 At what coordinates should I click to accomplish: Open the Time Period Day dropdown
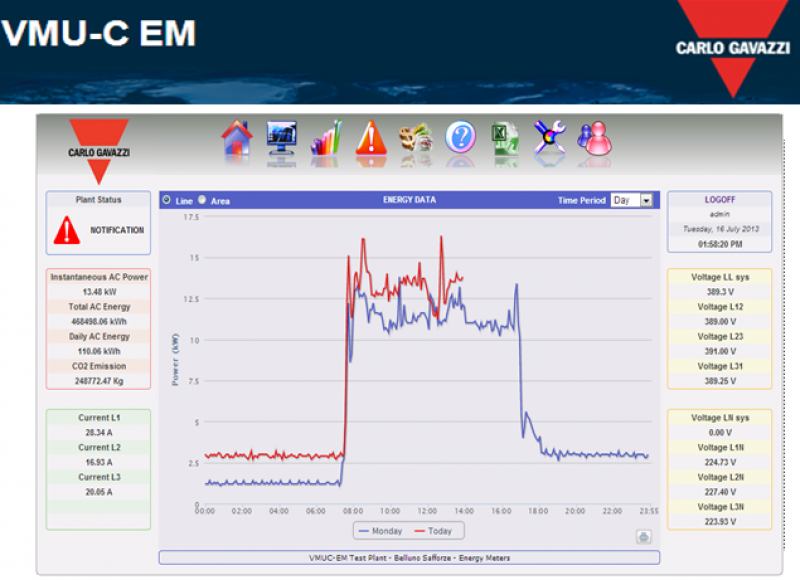tap(632, 200)
